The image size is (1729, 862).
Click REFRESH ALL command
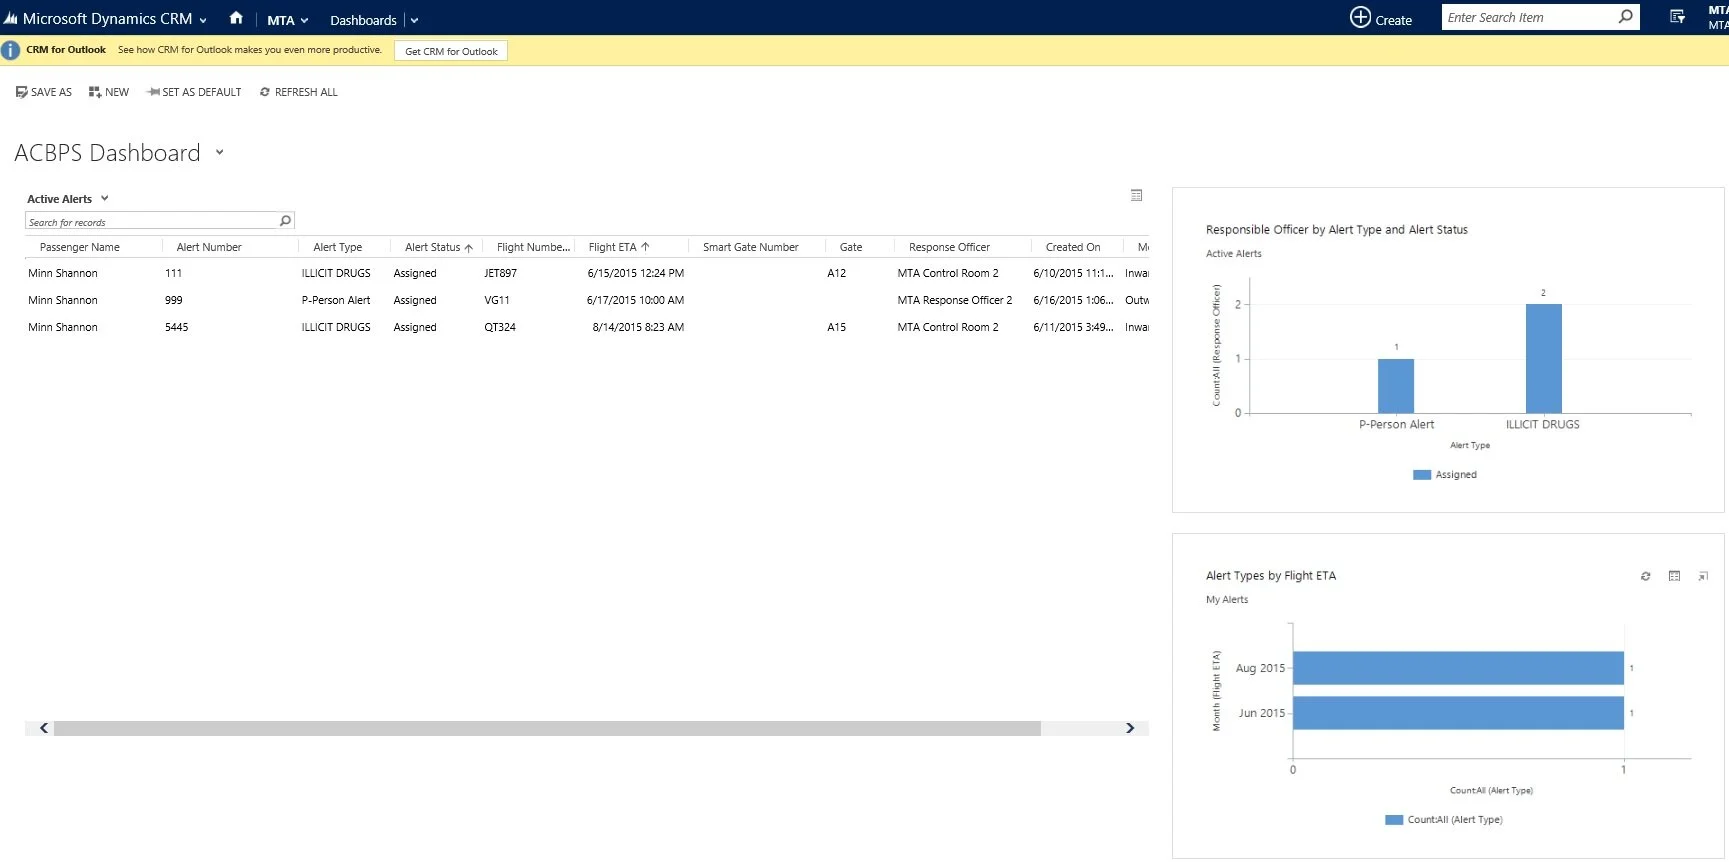(298, 92)
